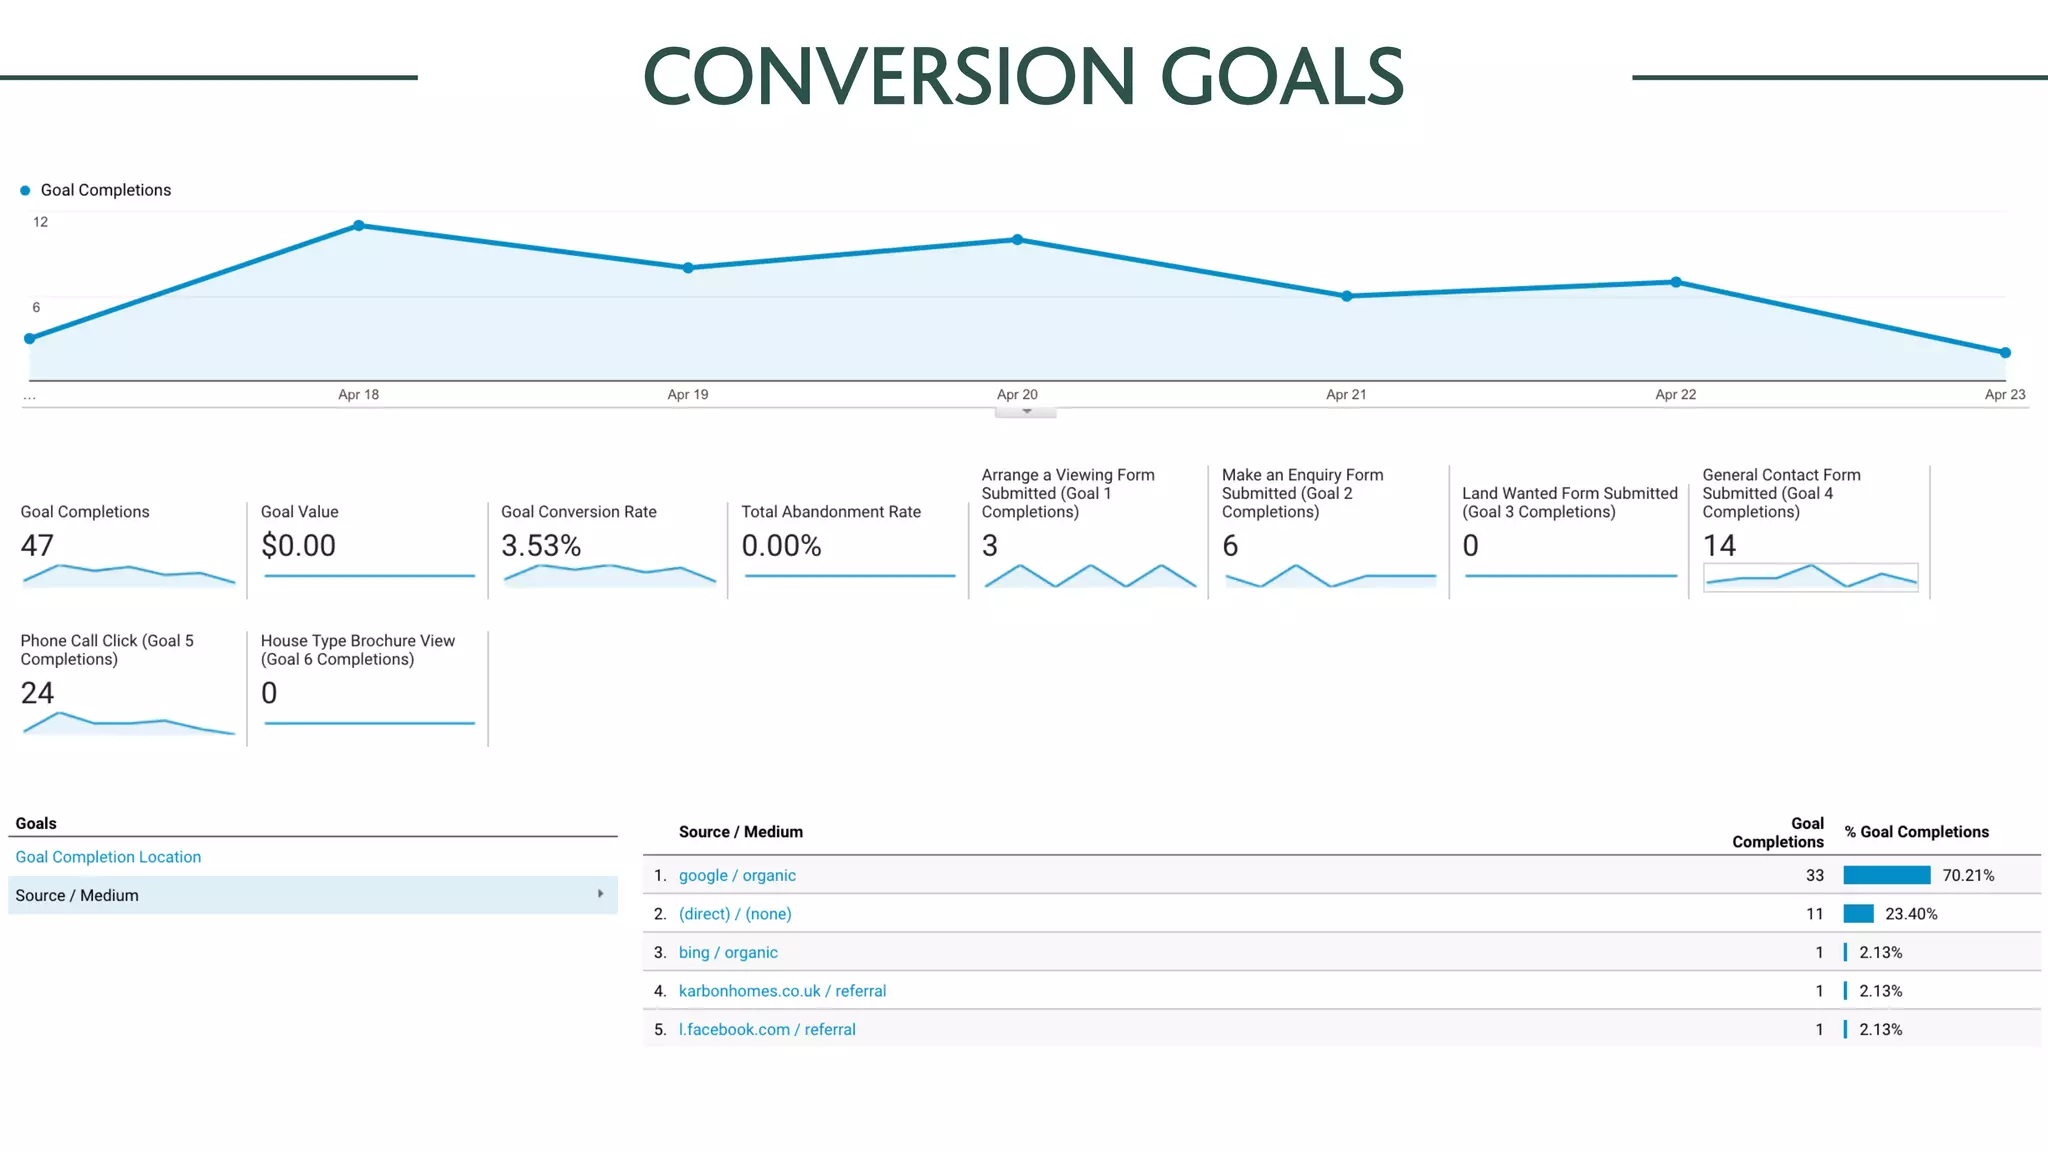Click the % Goal Completions column header
This screenshot has width=2048, height=1152.
1916,832
